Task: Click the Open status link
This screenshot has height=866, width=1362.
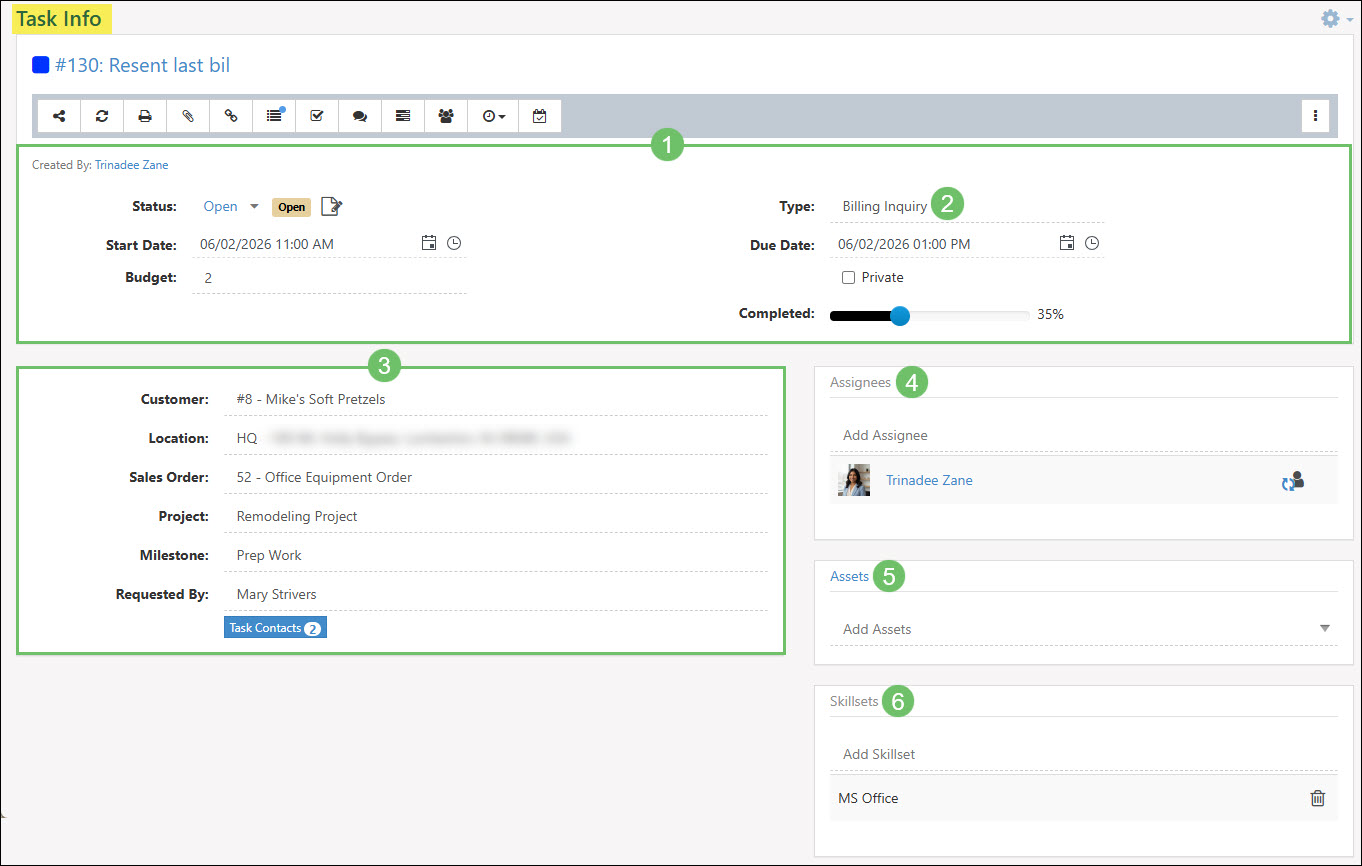Action: click(220, 207)
